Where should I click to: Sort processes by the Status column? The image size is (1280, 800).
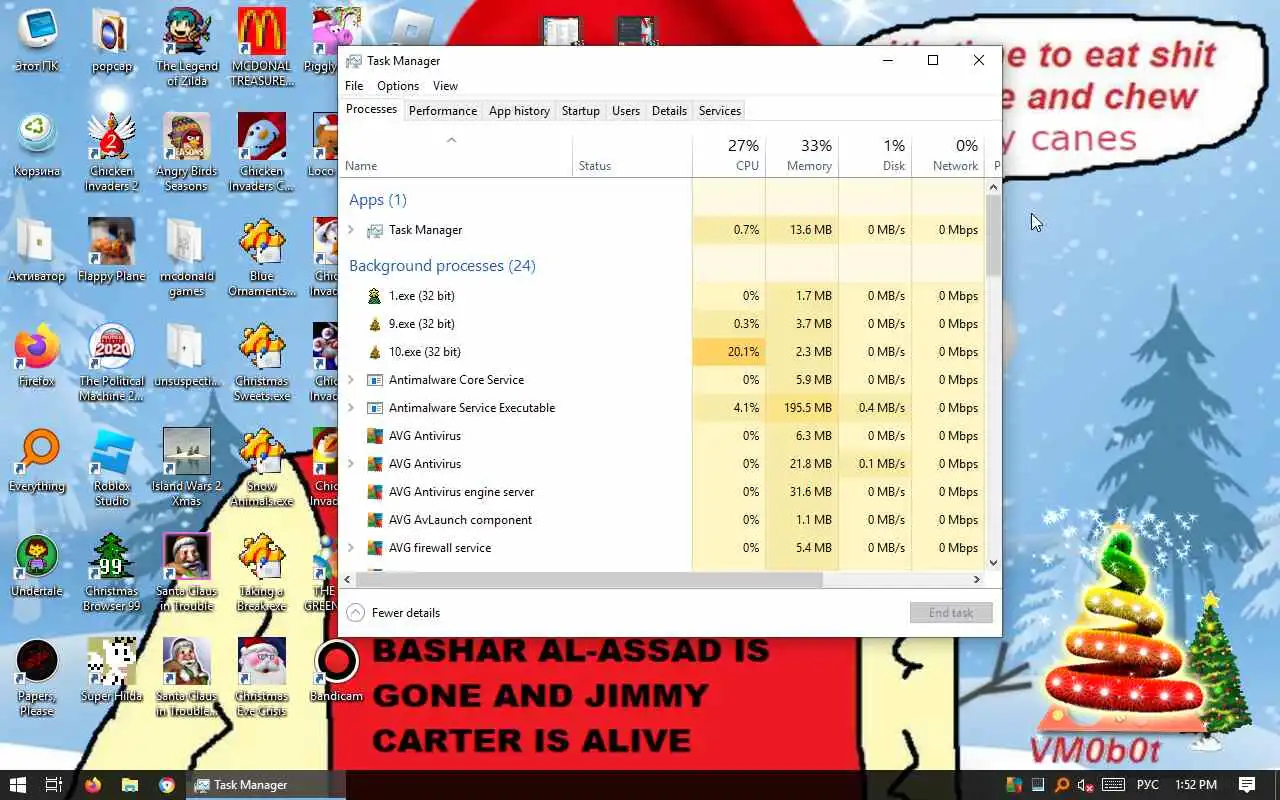tap(632, 154)
